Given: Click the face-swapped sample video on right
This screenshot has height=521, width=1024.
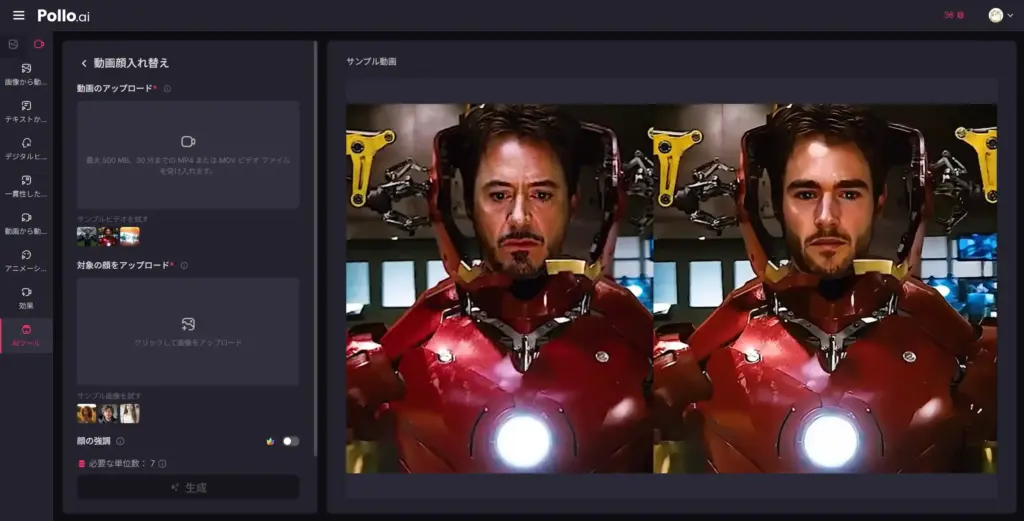Looking at the screenshot, I should (x=825, y=289).
